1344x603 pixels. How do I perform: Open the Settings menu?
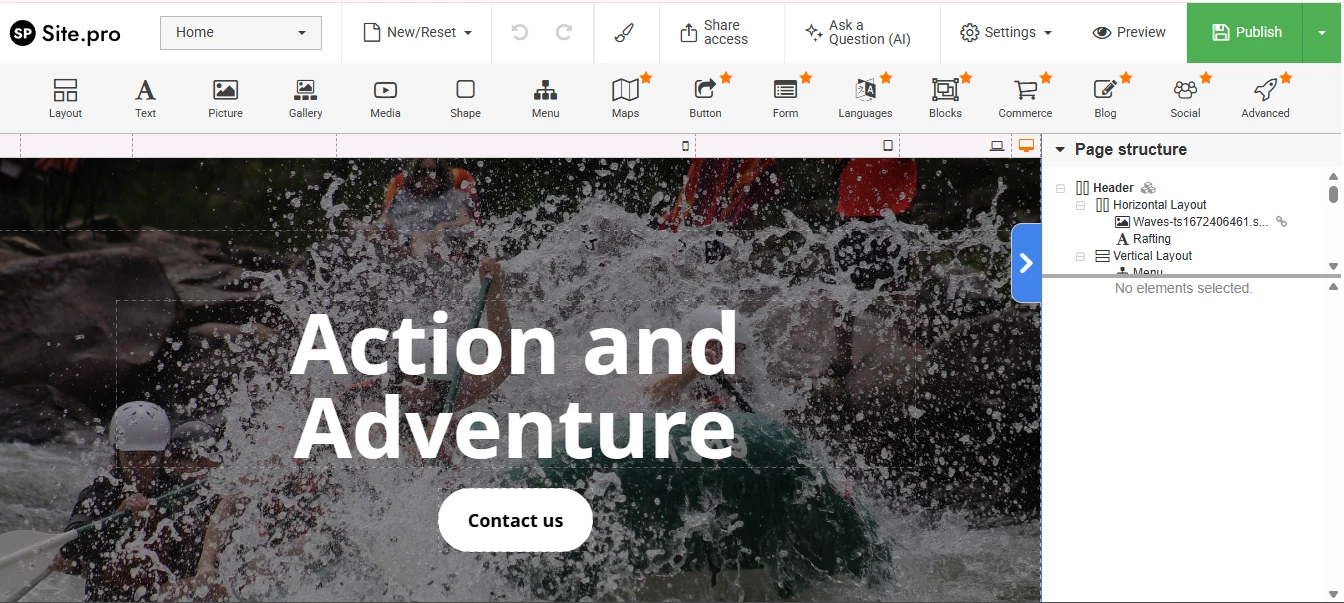click(1006, 33)
